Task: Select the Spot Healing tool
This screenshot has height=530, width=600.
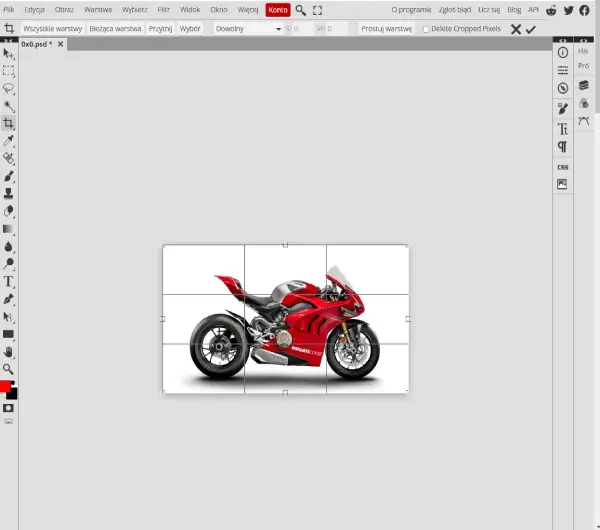Action: tap(8, 158)
